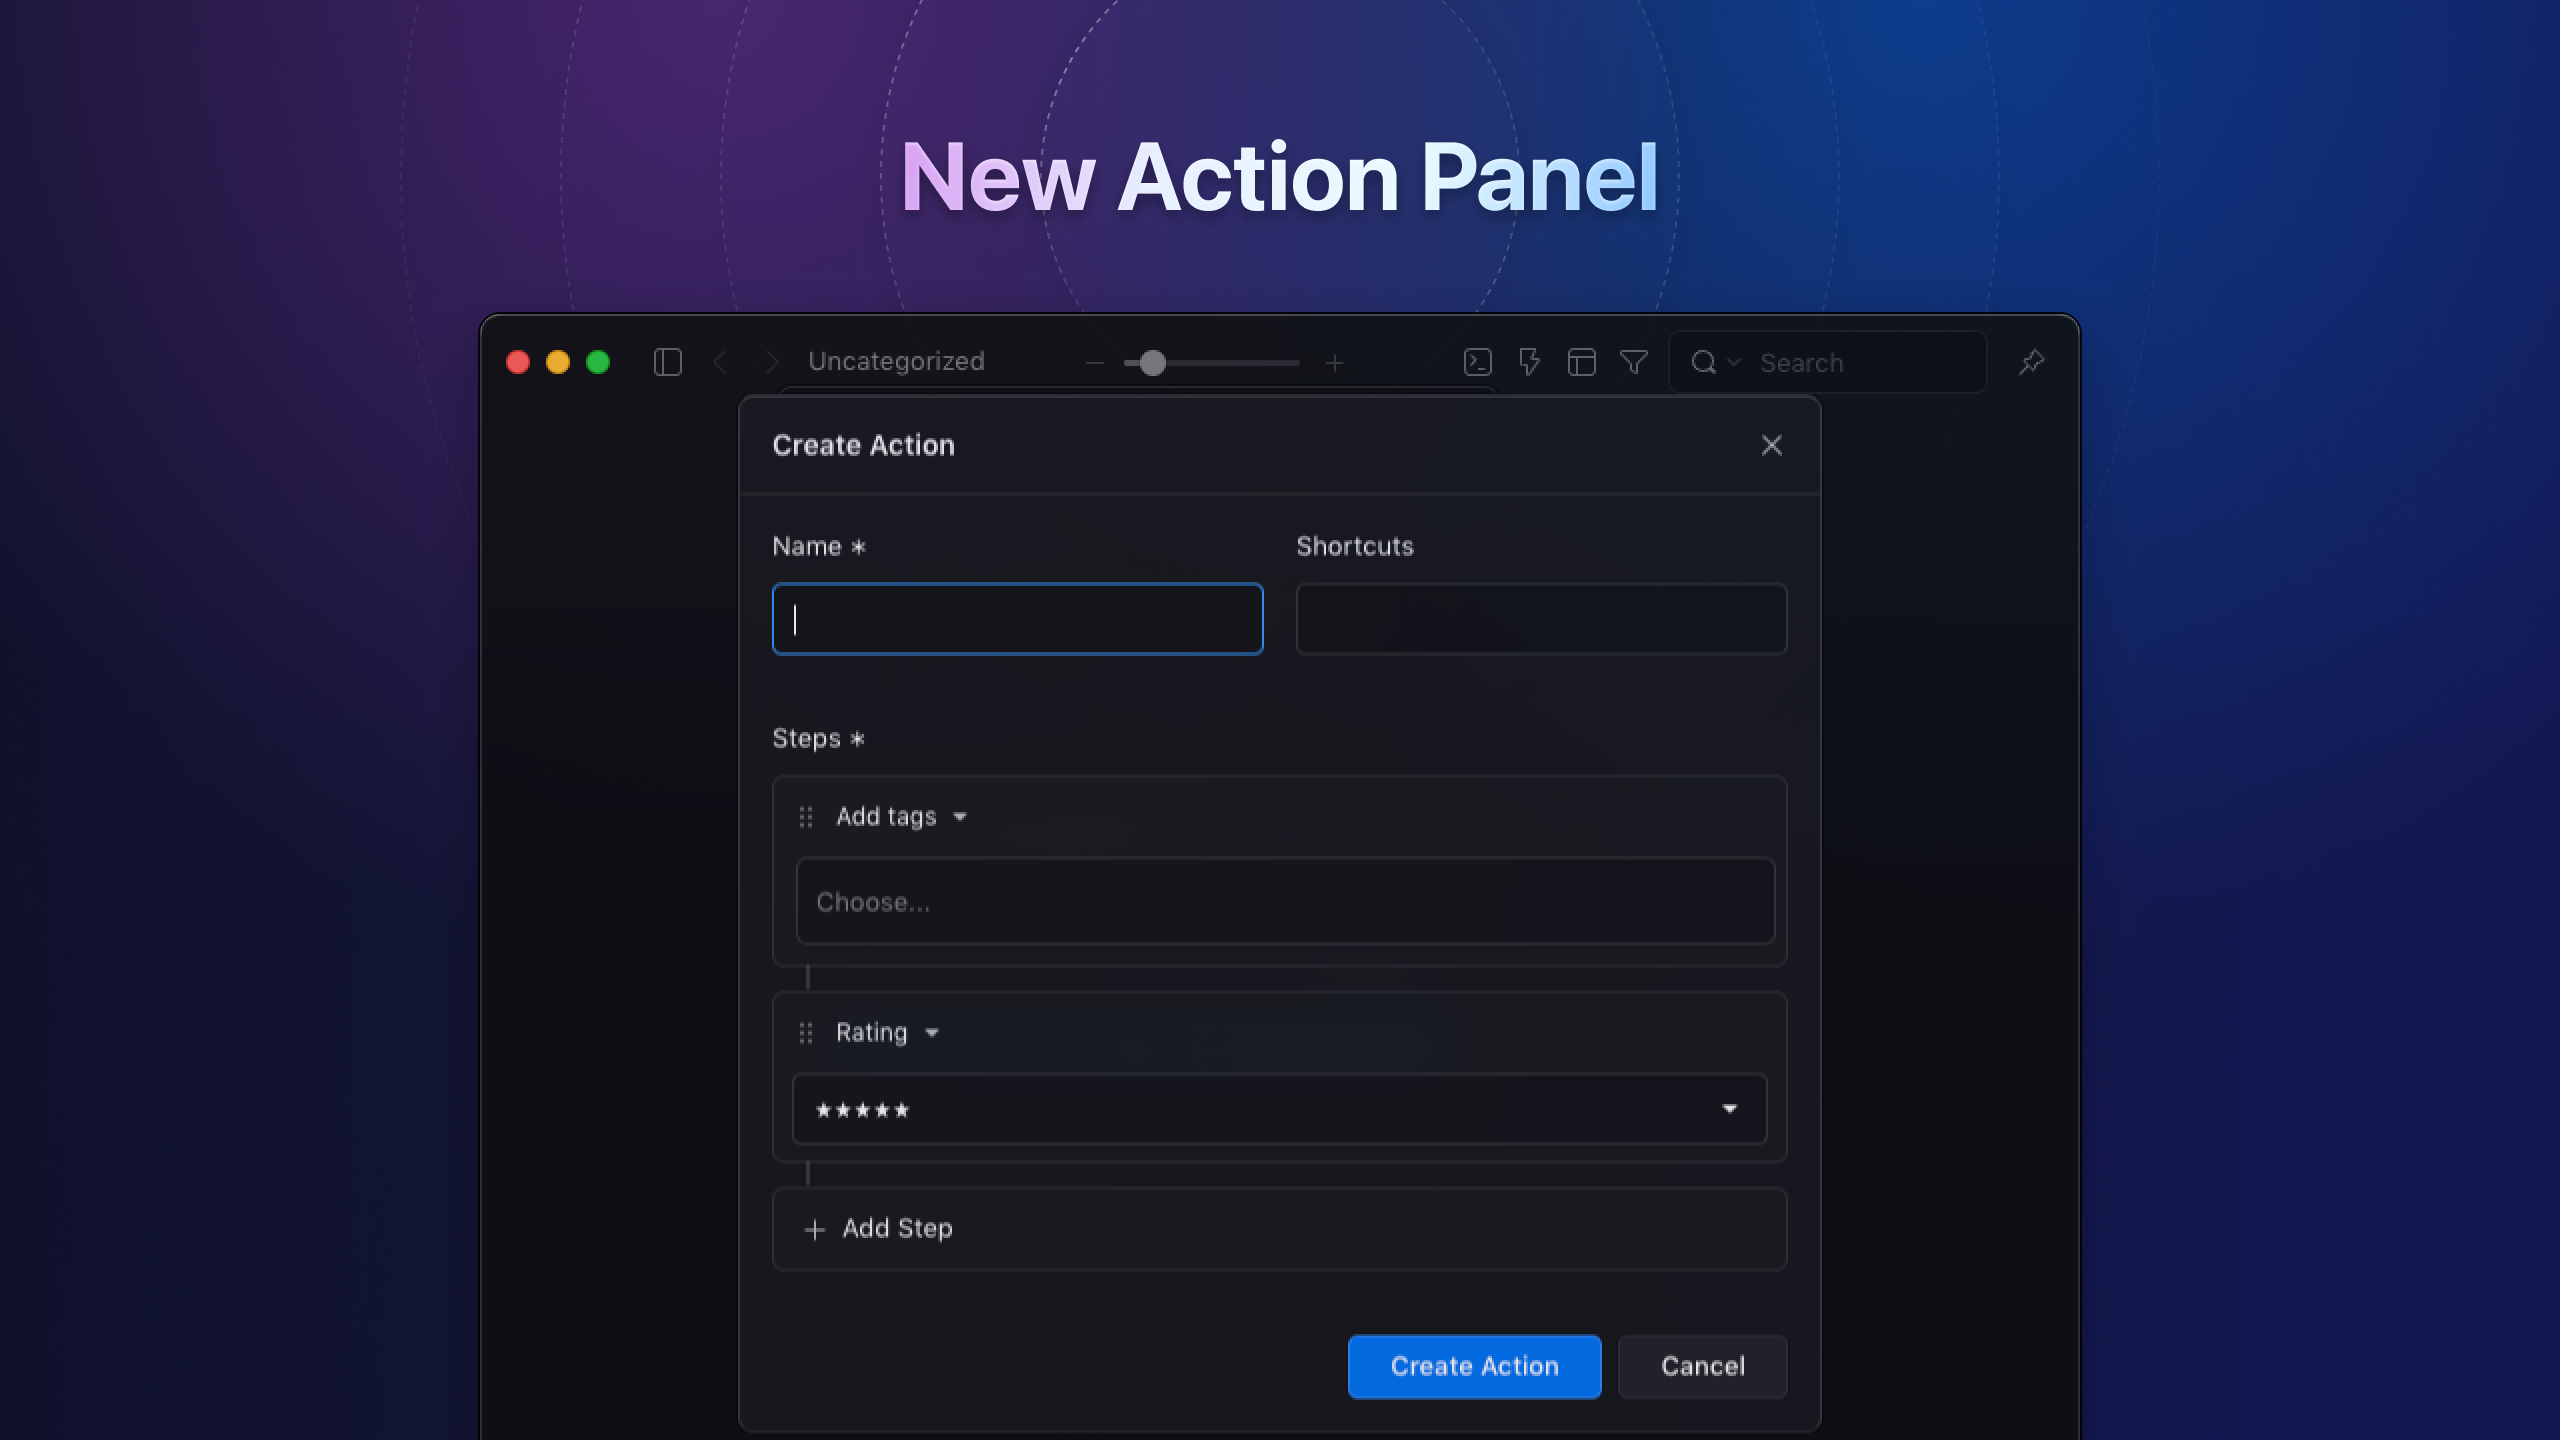Click the magnifying glass in the search bar
This screenshot has width=2560, height=1440.
[x=1704, y=362]
